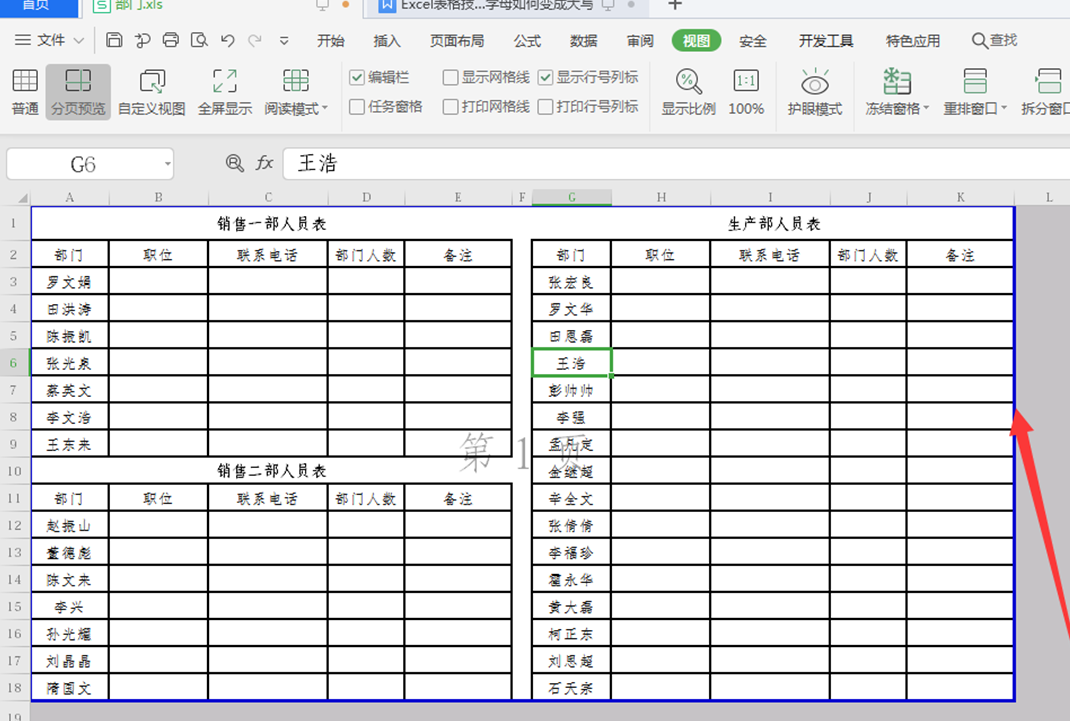Click the Name Box showing G6
The height and width of the screenshot is (721, 1070).
tap(83, 164)
